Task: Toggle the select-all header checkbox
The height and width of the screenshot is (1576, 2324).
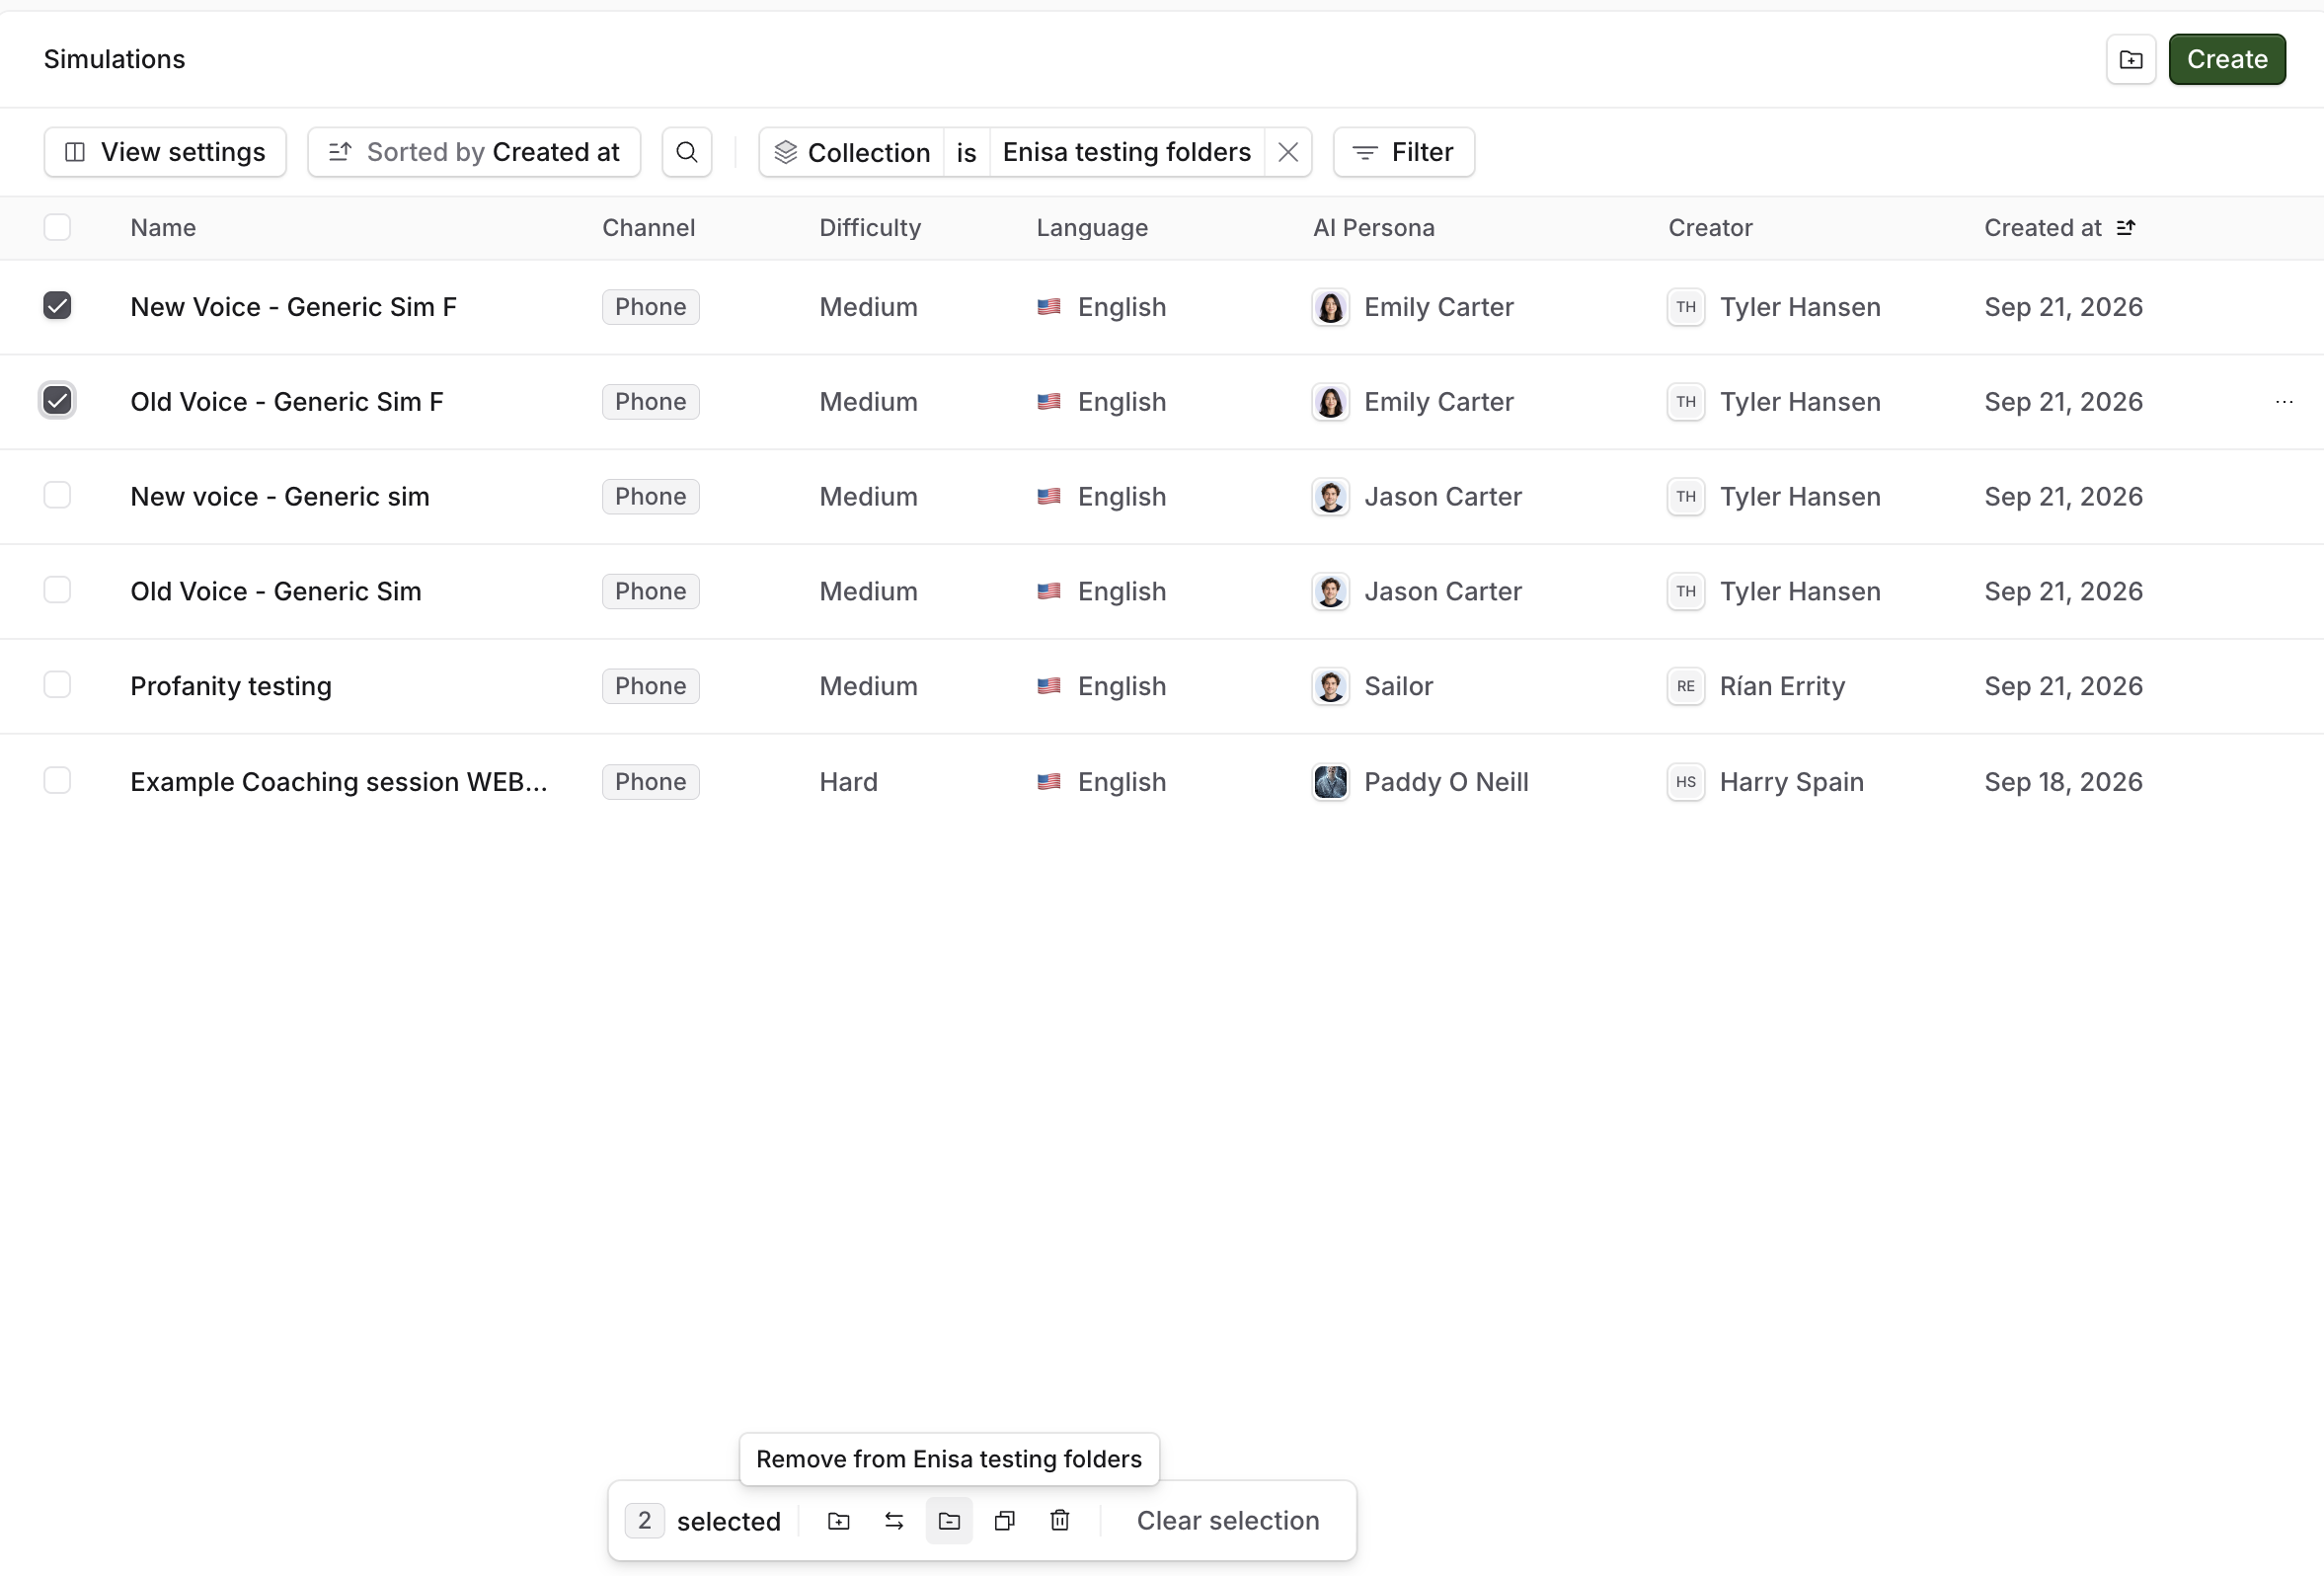Action: [x=57, y=227]
